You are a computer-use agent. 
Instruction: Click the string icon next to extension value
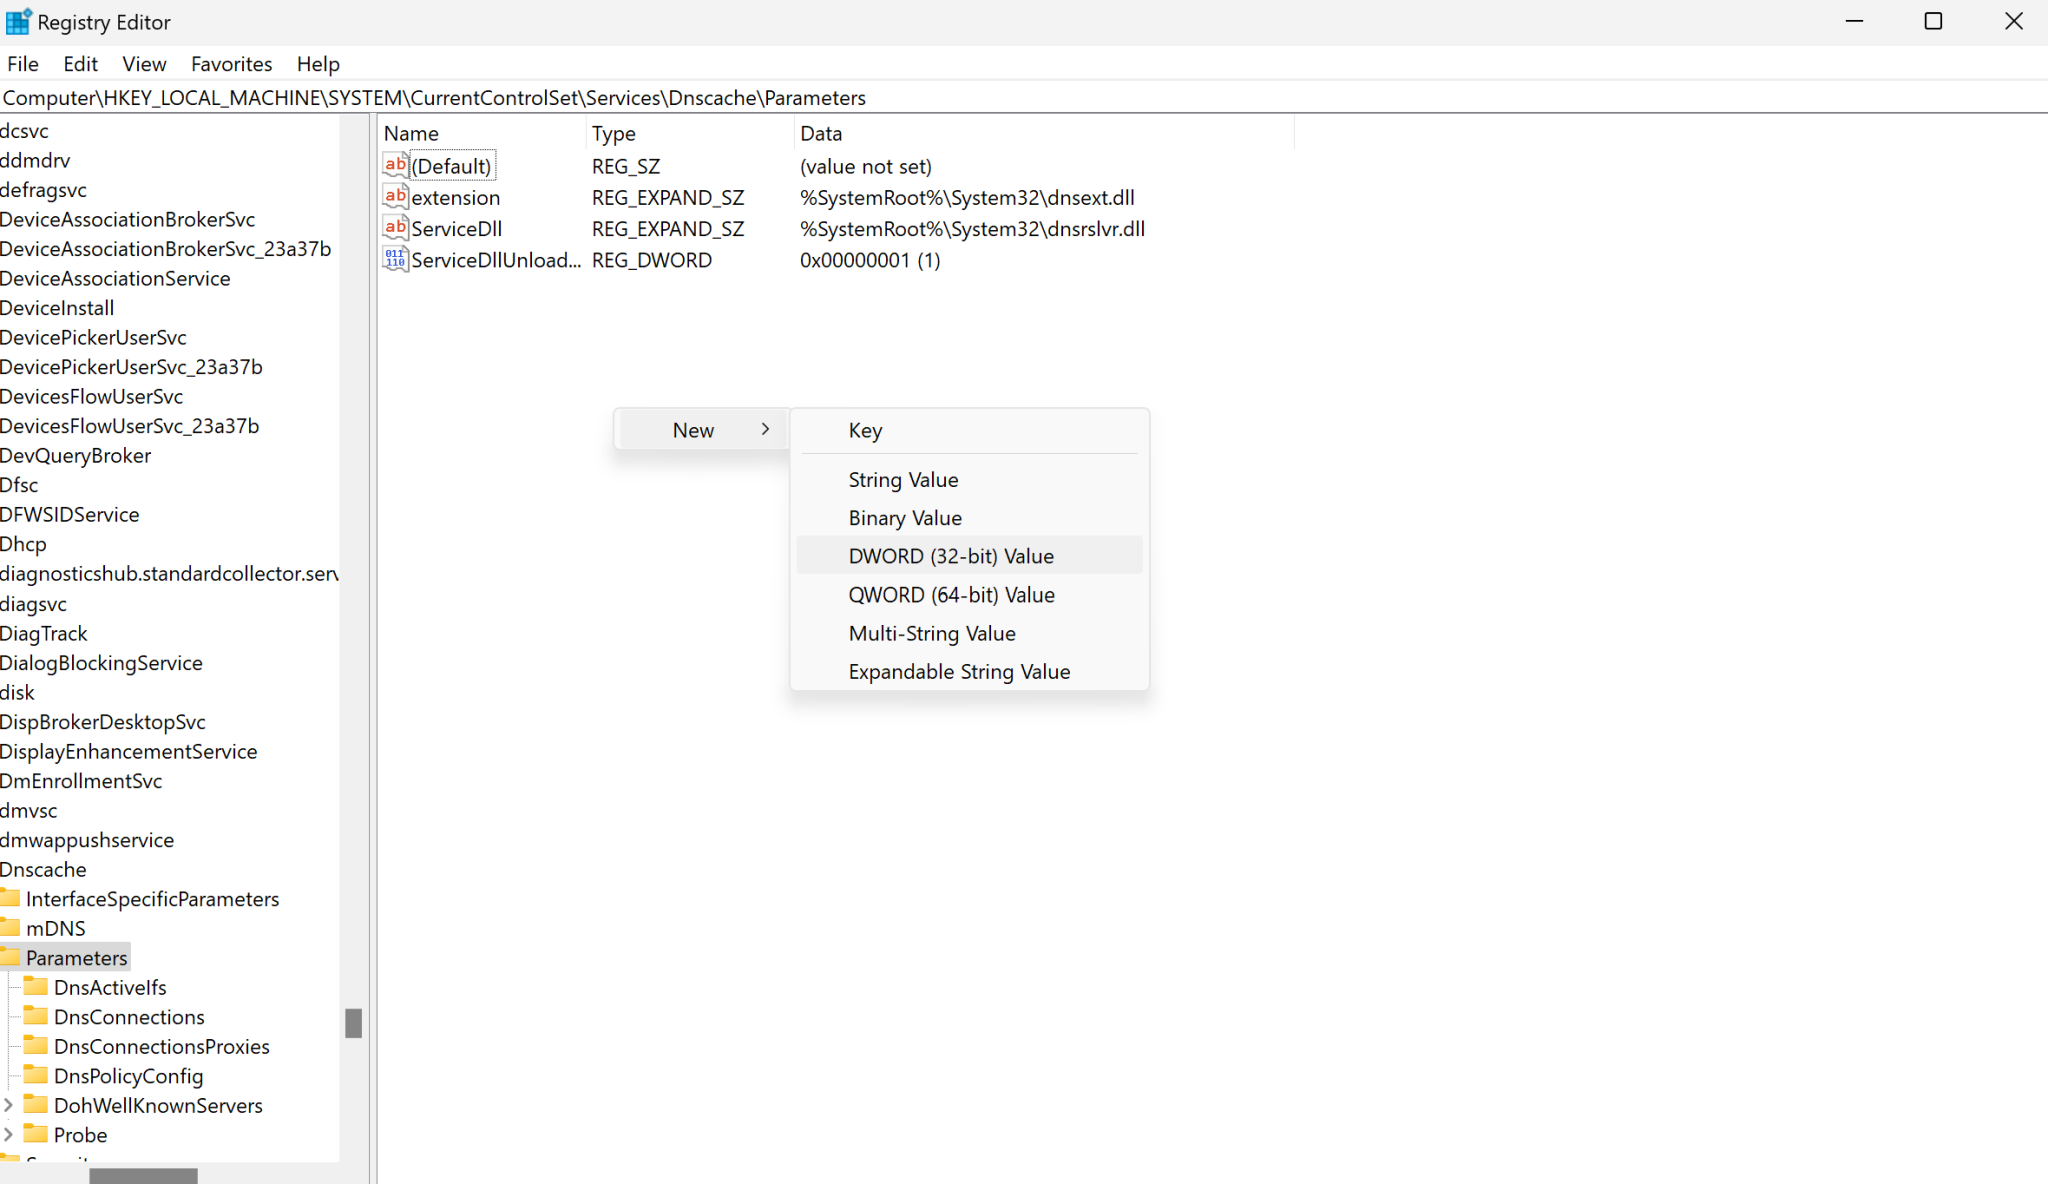click(394, 196)
